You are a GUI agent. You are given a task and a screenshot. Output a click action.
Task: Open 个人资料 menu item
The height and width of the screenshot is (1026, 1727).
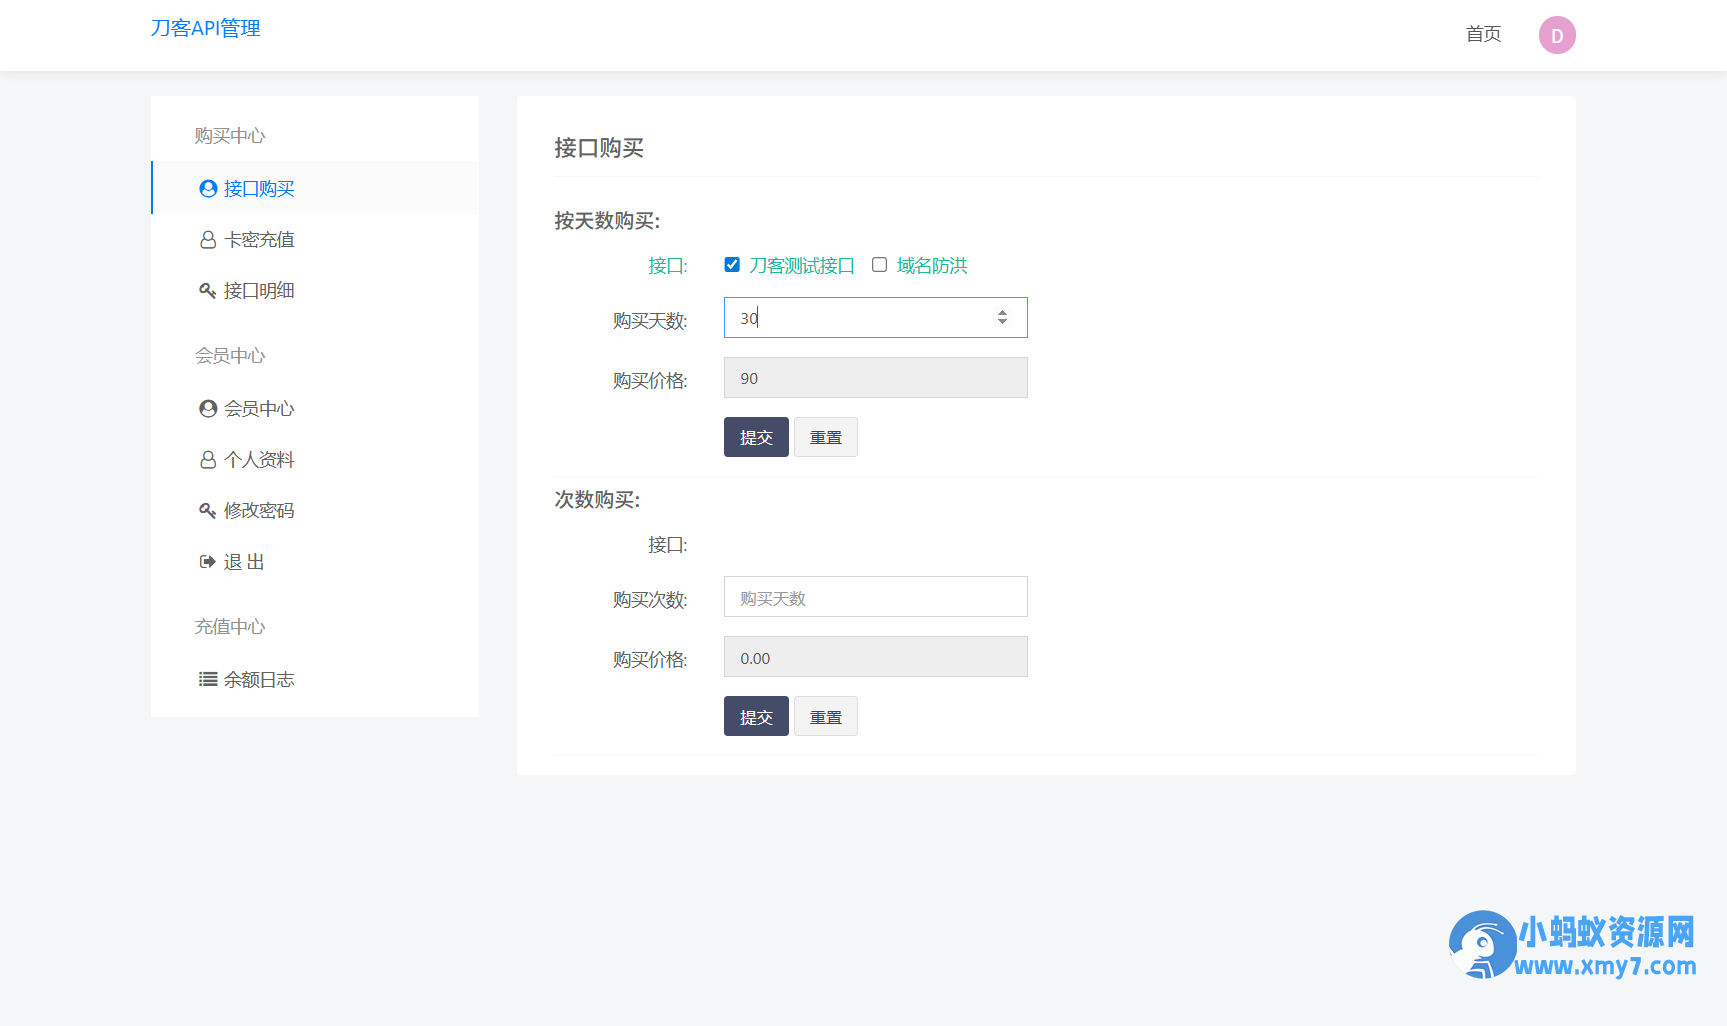[x=315, y=460]
